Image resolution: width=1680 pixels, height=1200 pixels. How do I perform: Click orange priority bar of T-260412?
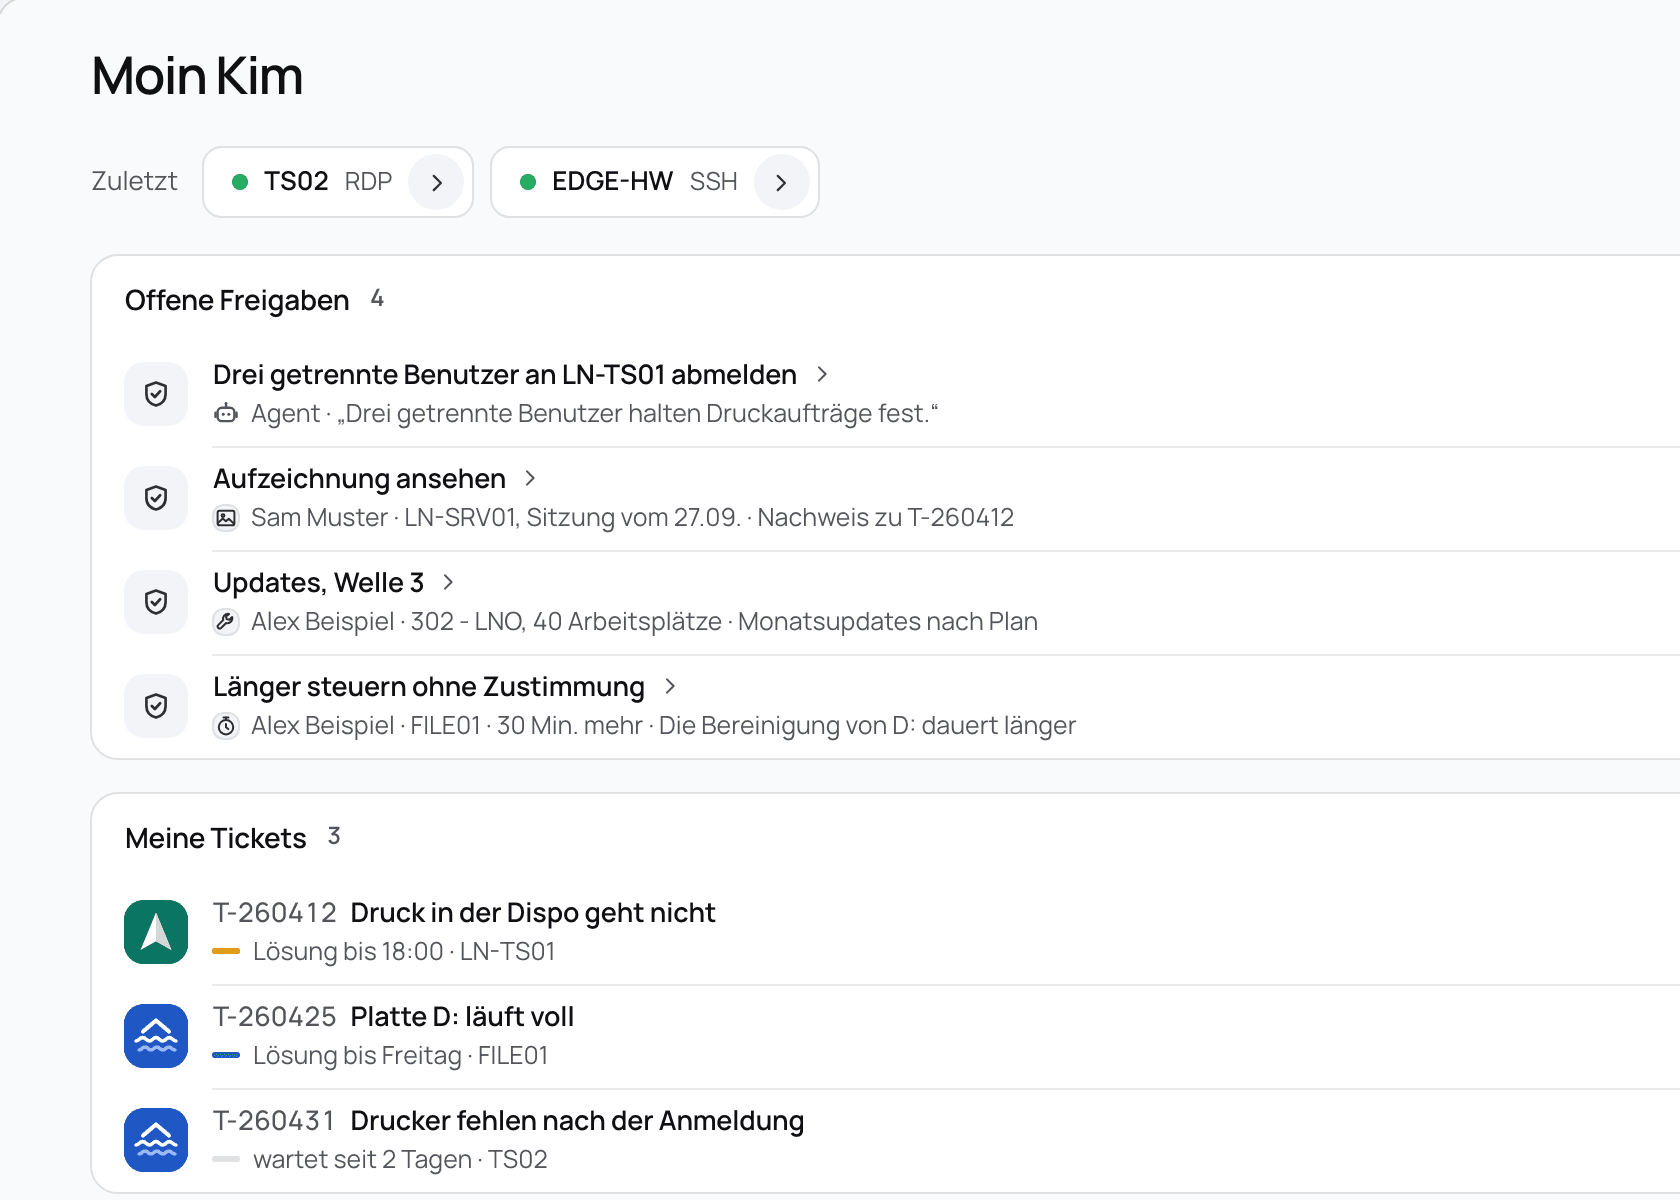tap(226, 951)
